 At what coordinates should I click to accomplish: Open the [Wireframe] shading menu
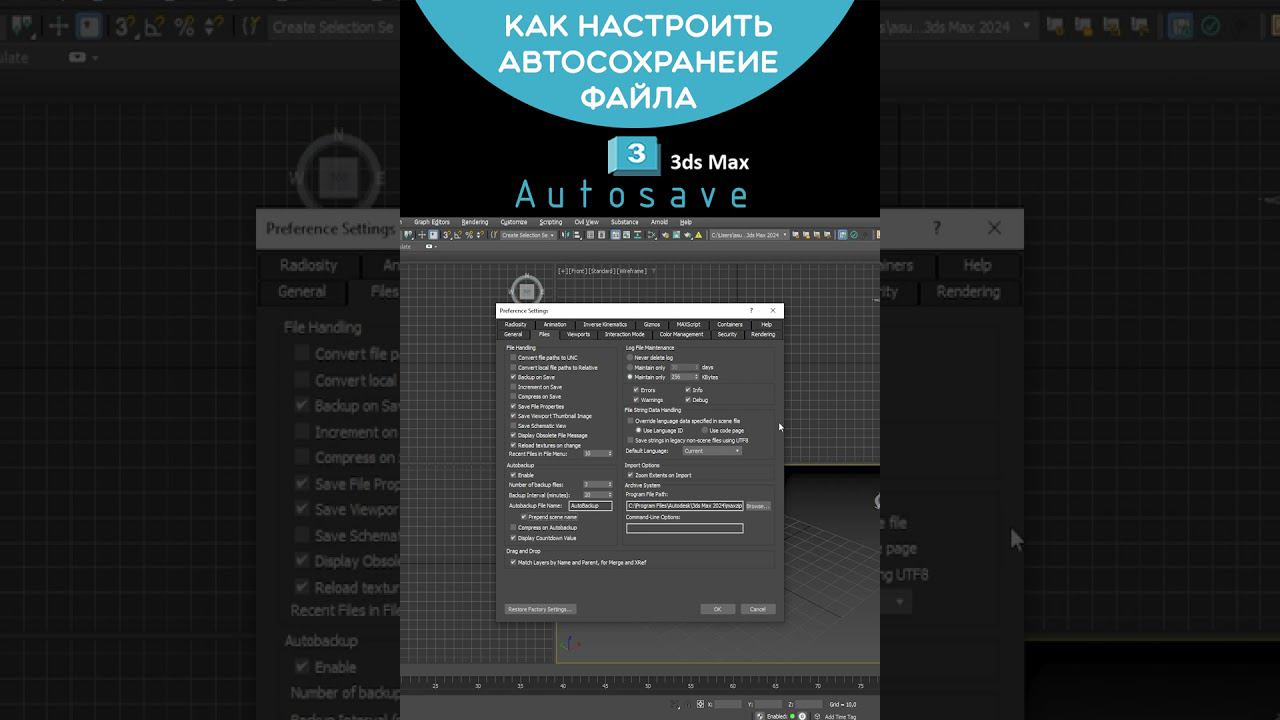pos(631,271)
